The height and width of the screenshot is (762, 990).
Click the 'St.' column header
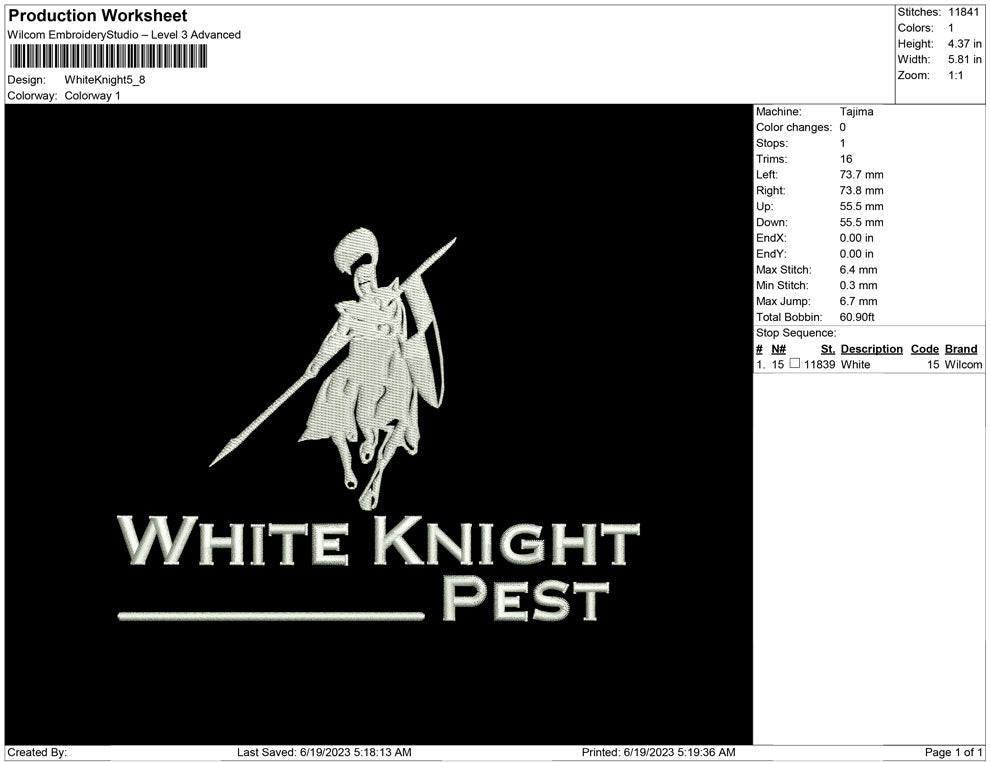pos(828,349)
